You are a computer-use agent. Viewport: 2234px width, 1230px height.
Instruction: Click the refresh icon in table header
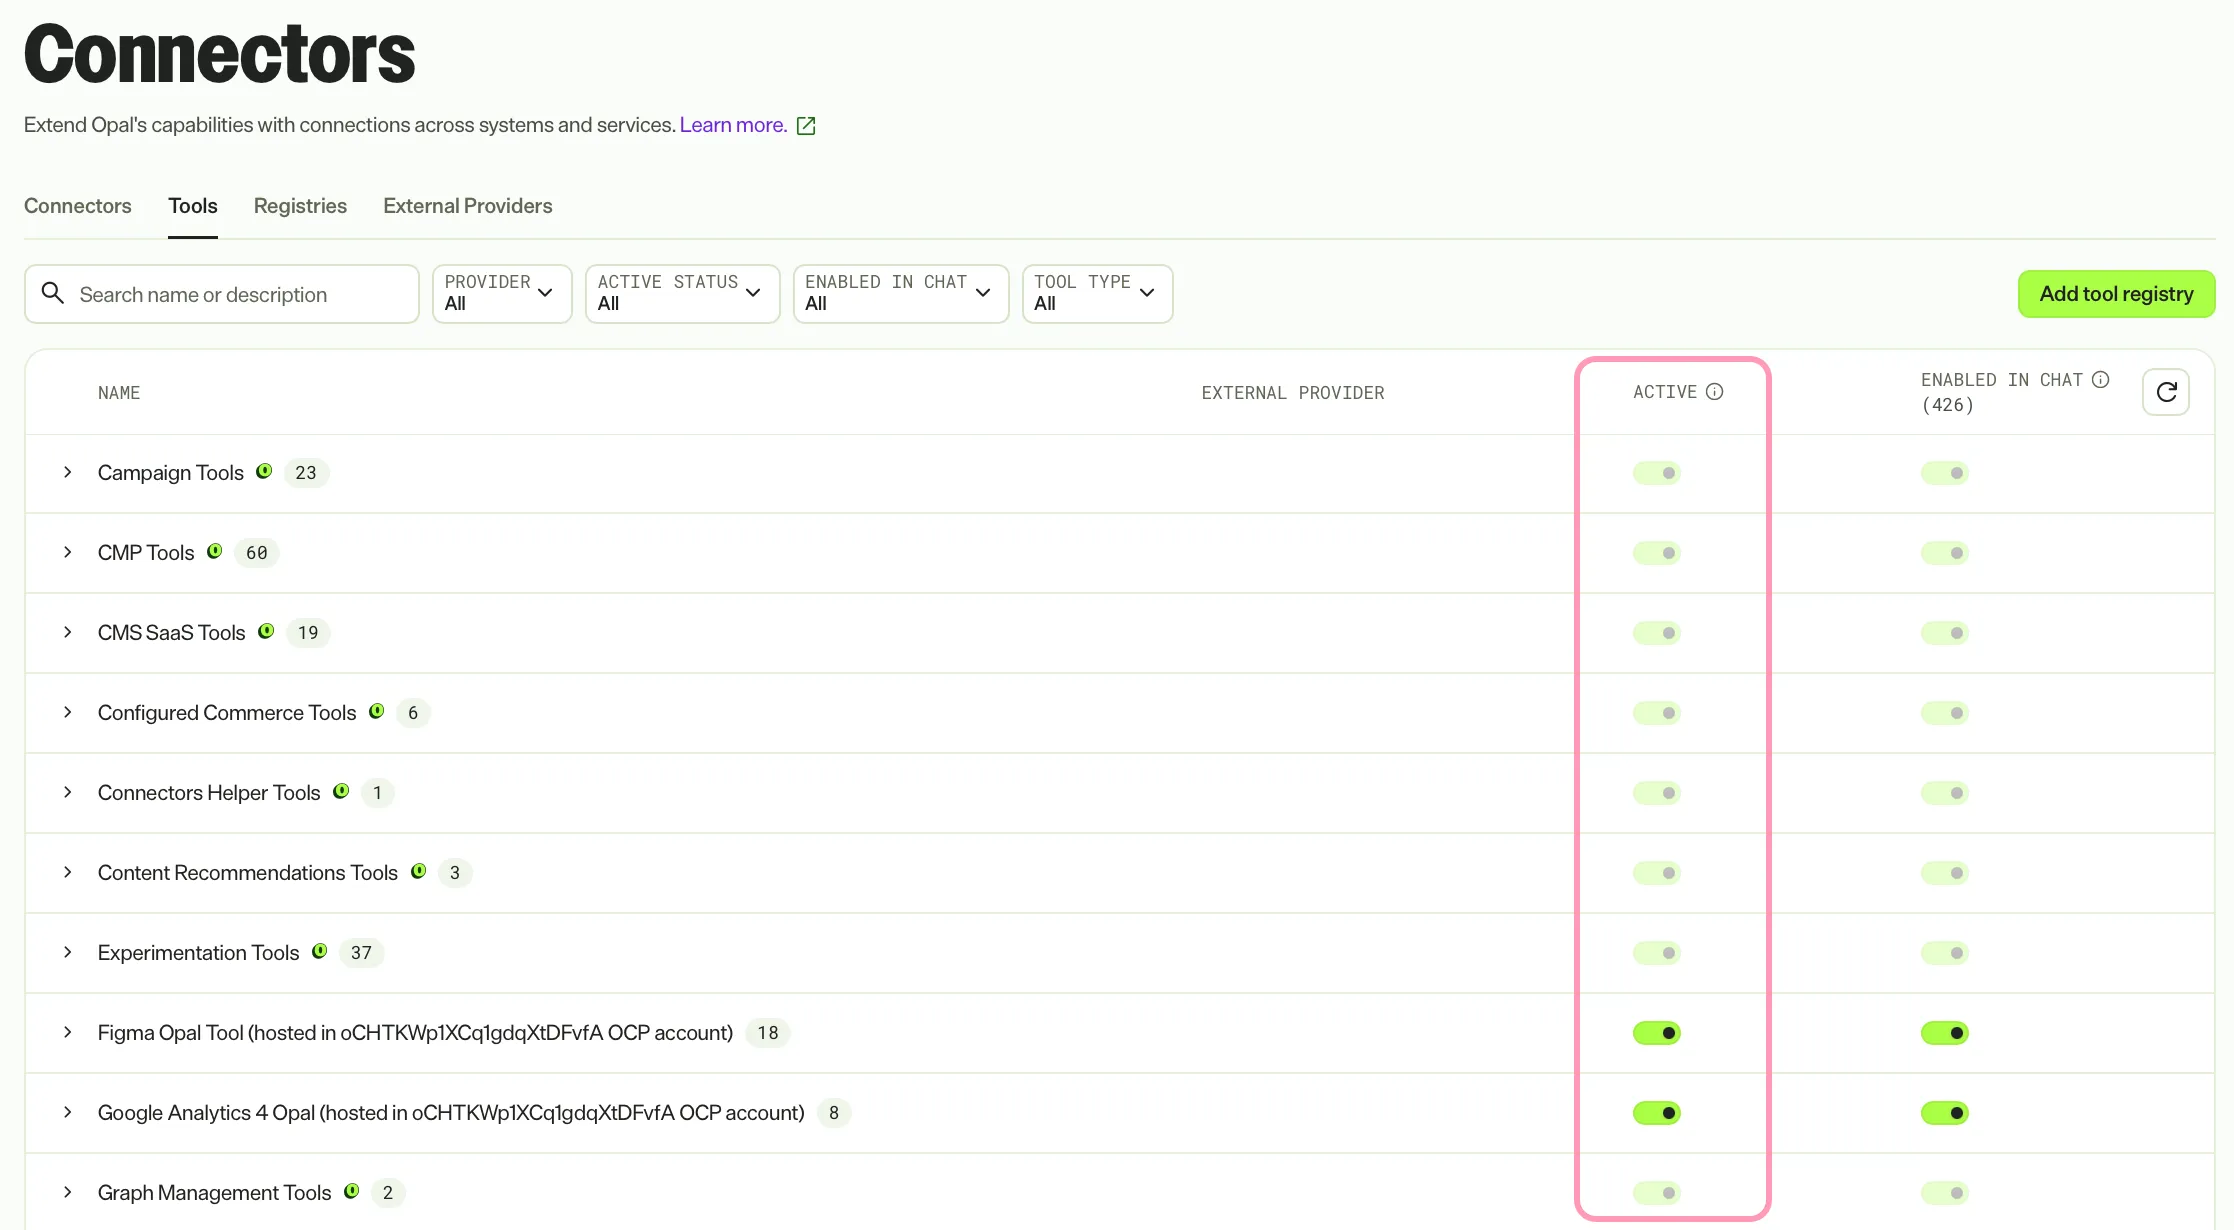(2166, 392)
